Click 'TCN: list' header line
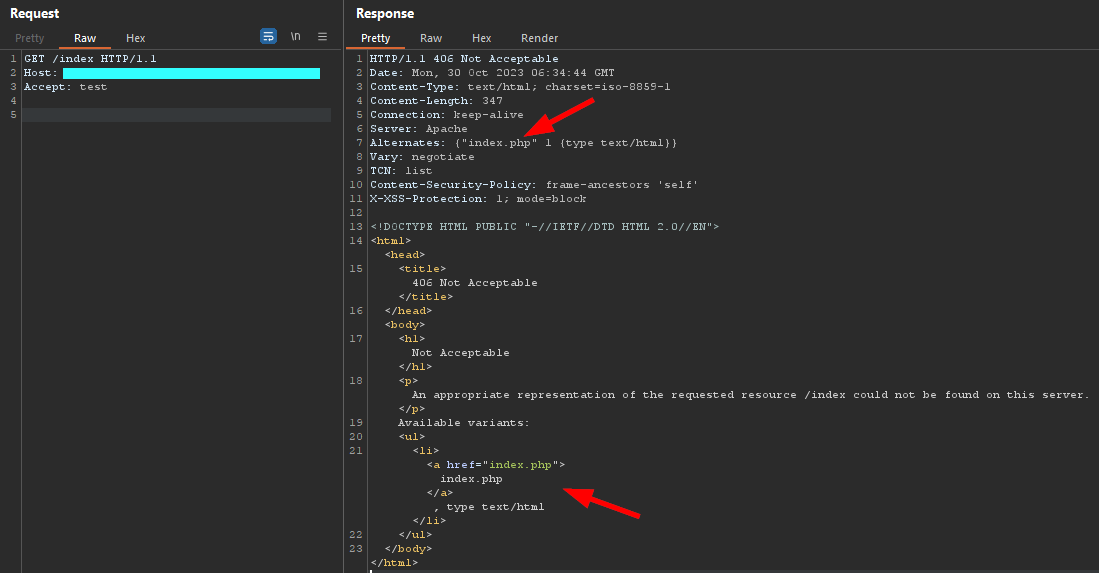The height and width of the screenshot is (573, 1099). (x=401, y=171)
